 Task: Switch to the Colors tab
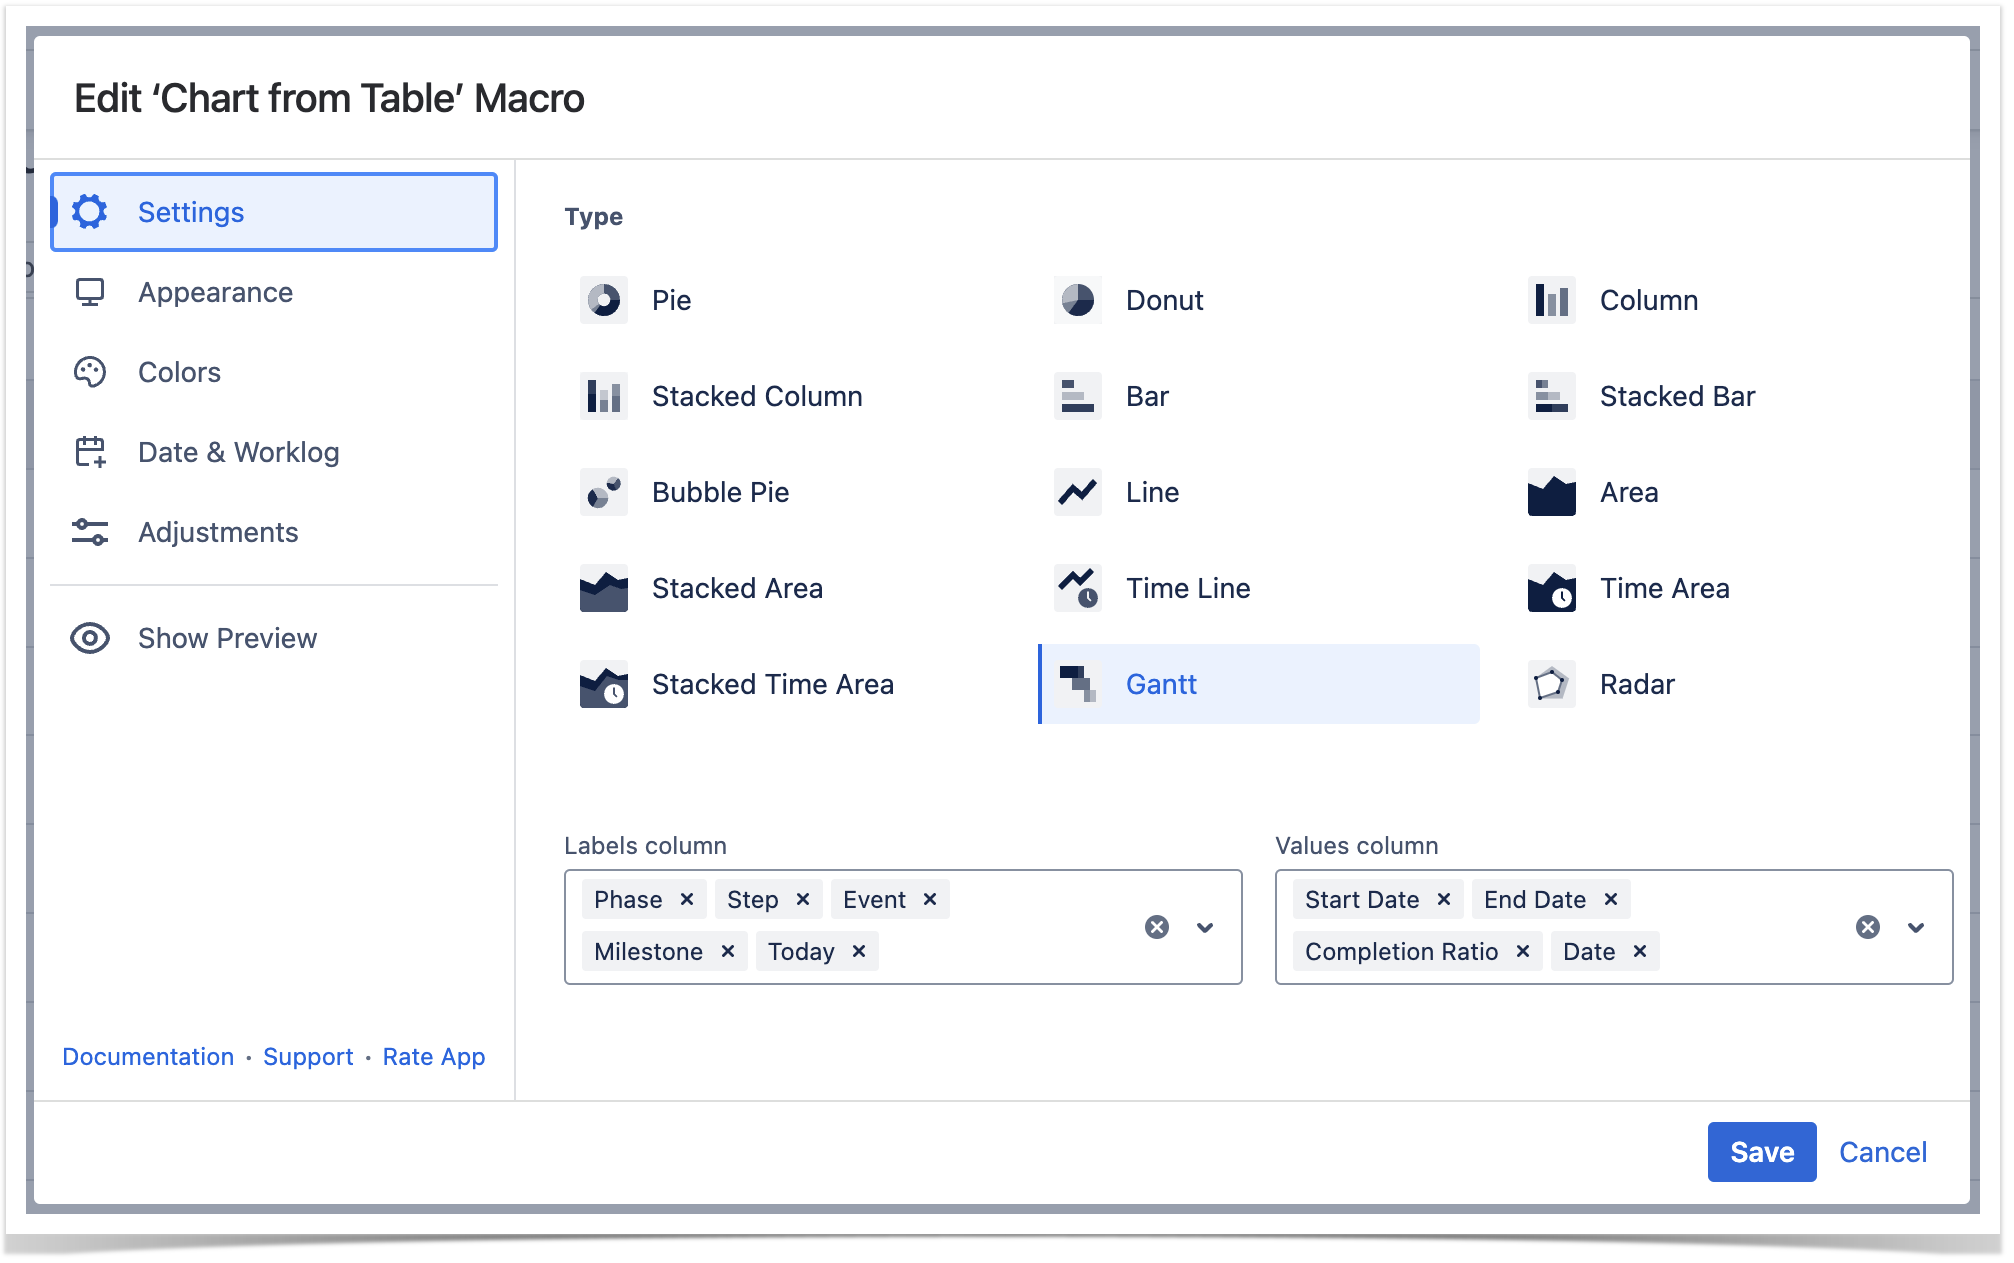tap(179, 372)
